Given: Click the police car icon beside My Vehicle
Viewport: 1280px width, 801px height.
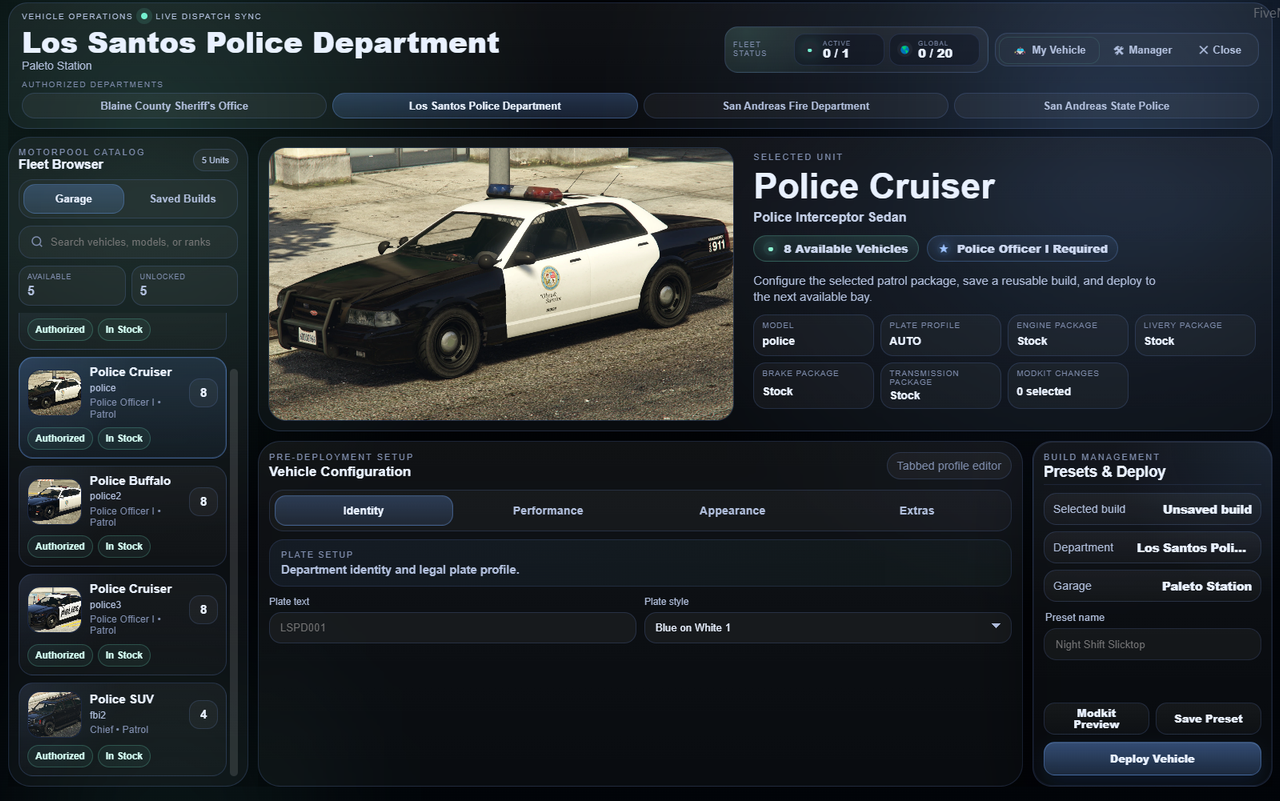Looking at the screenshot, I should [1019, 50].
